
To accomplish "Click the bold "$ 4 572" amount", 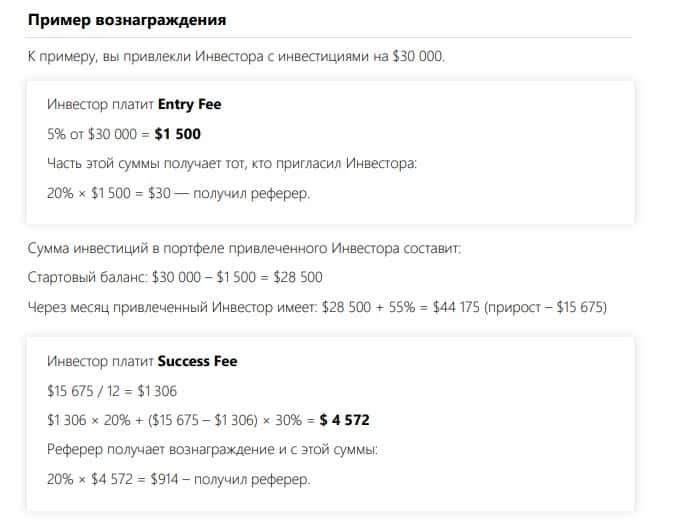I will [x=344, y=420].
